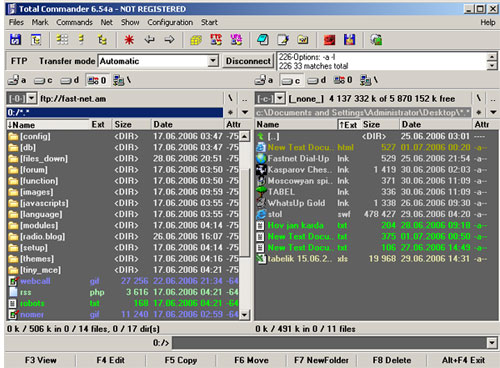500x368 pixels.
Task: Switch to full view (all file details) icon
Action: pyautogui.click(x=81, y=40)
